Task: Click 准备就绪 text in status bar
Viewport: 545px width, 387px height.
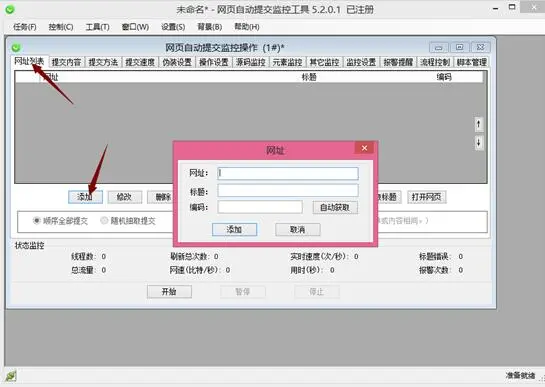Action: pos(520,376)
